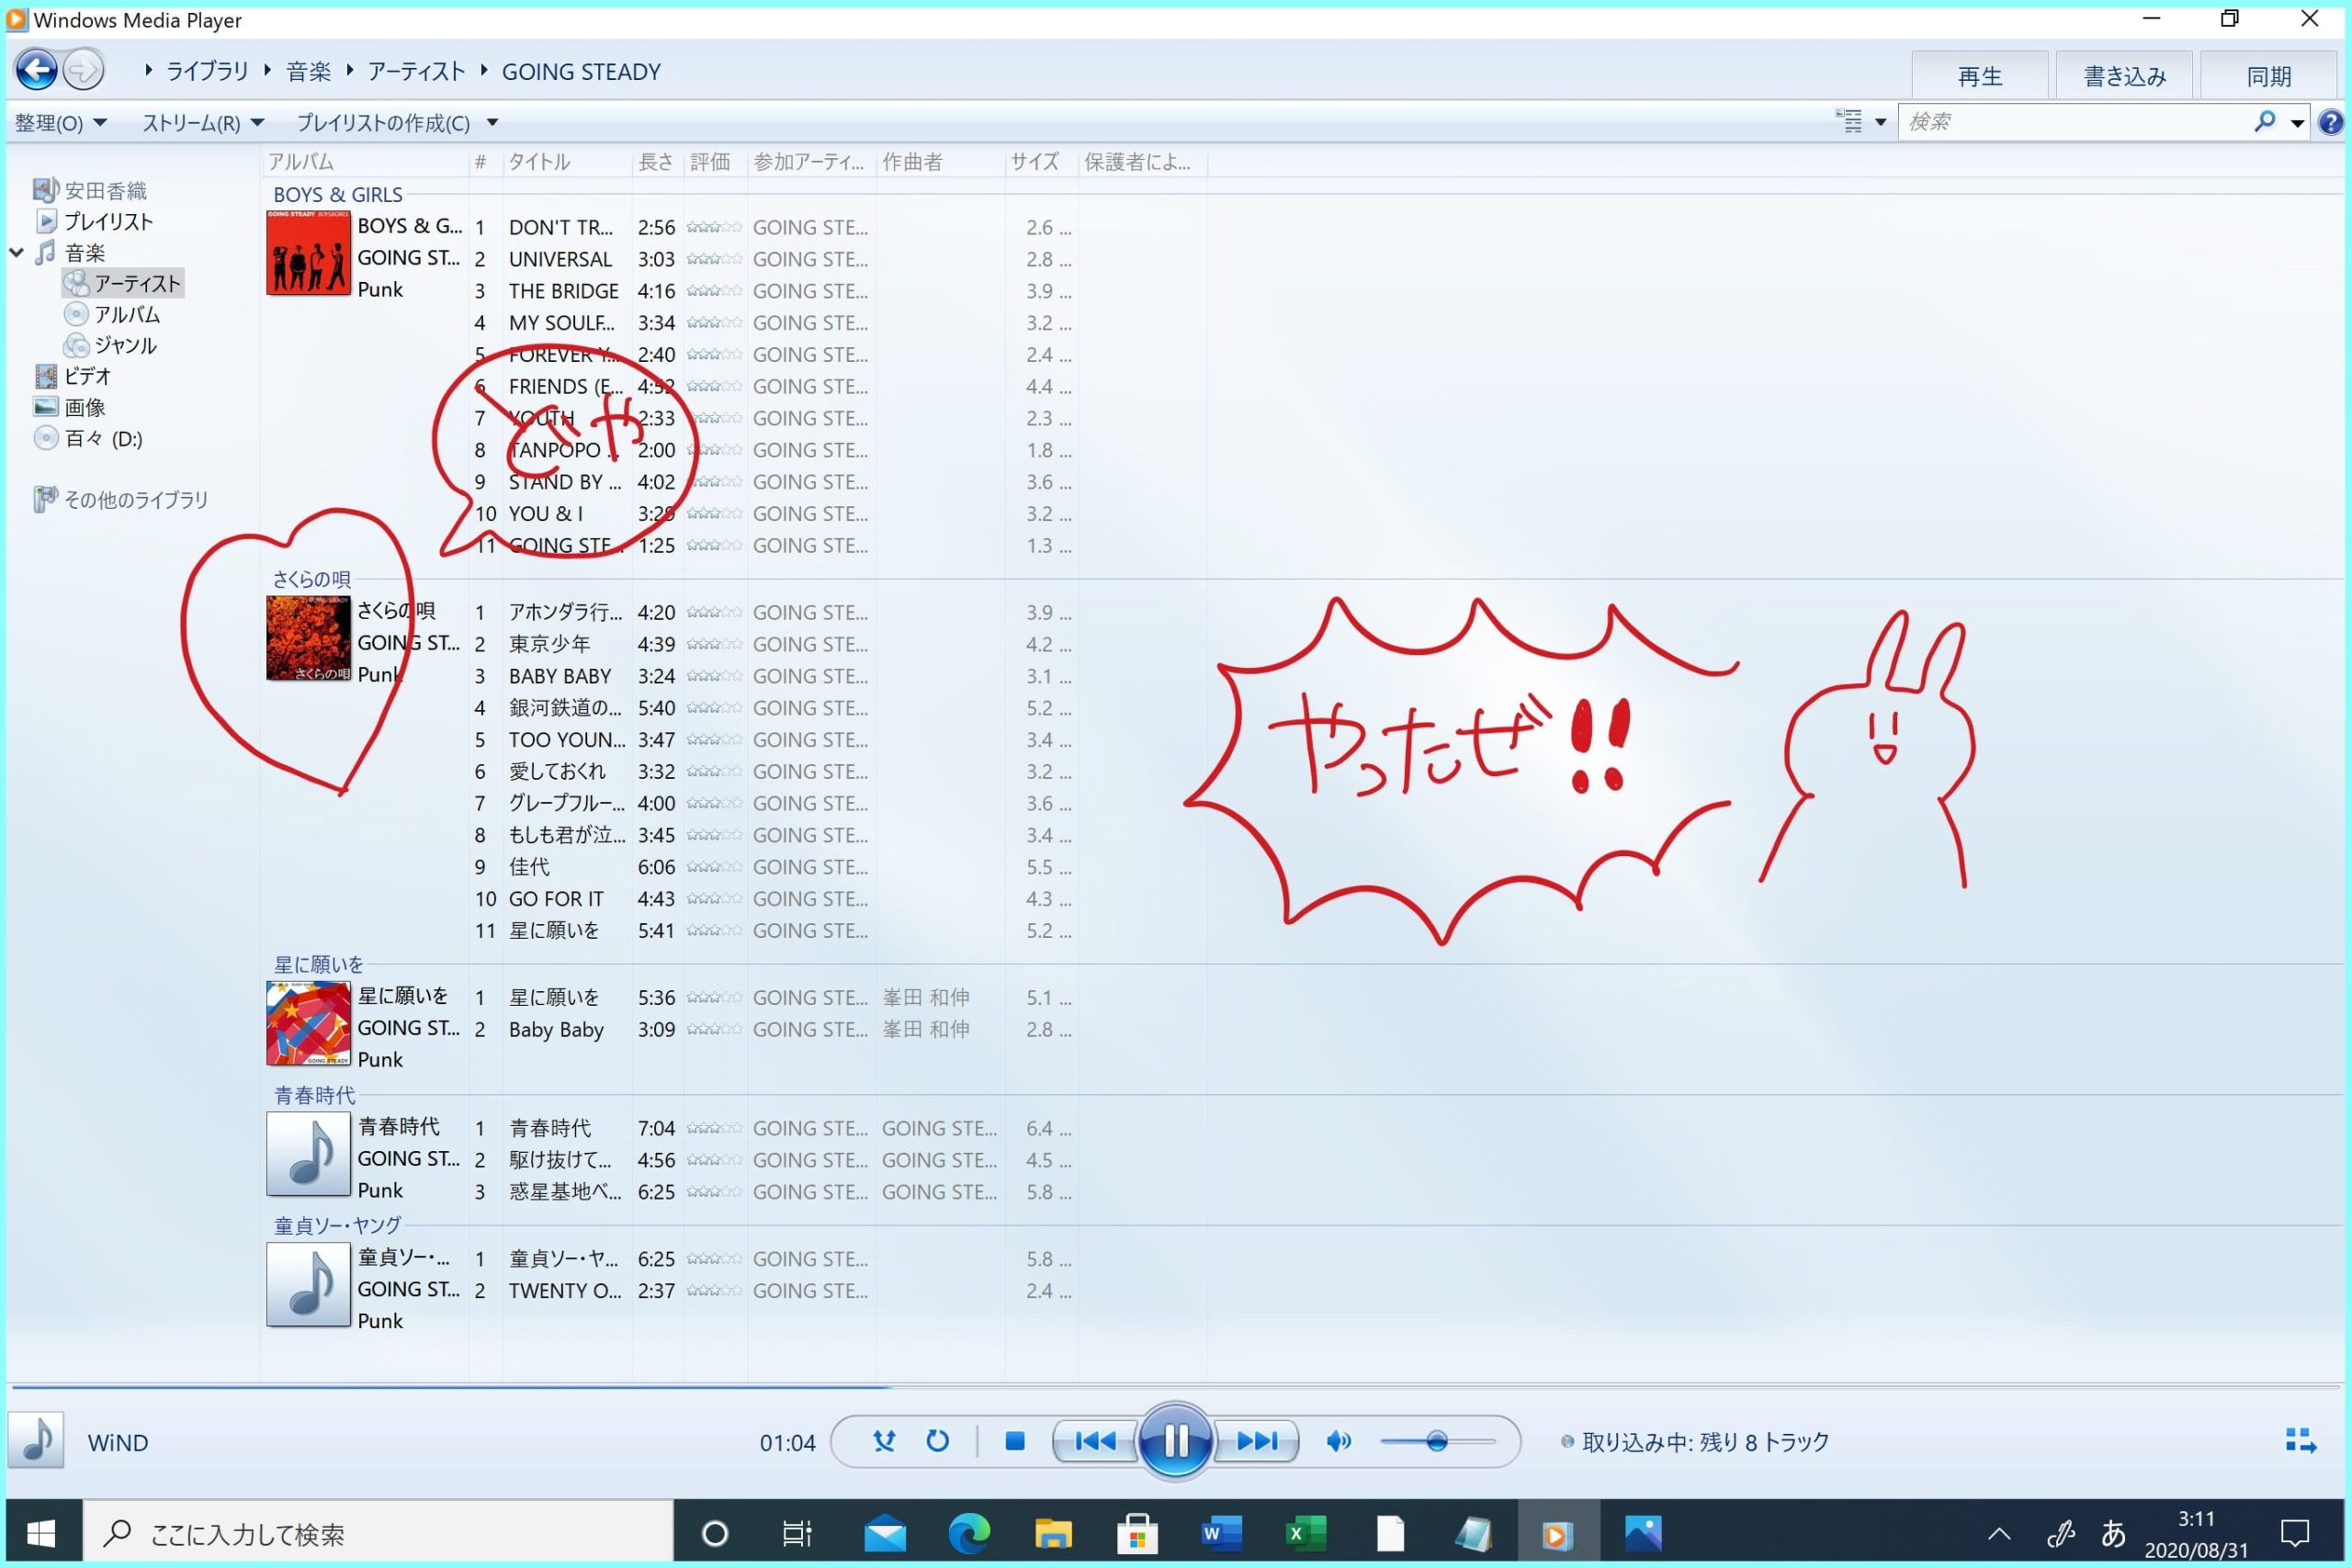Toggle repeat playback
Image resolution: width=2352 pixels, height=1568 pixels.
click(x=937, y=1441)
